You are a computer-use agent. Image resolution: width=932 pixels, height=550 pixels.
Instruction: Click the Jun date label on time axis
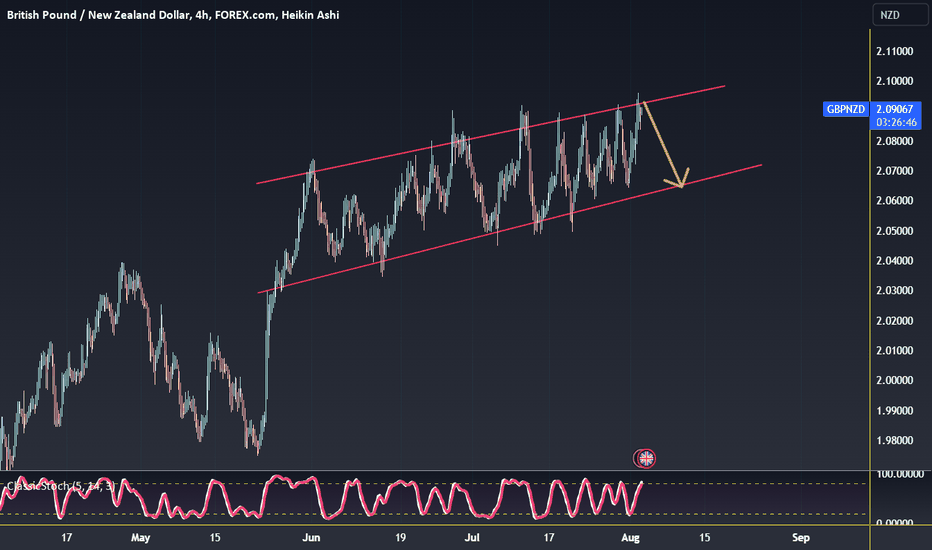coord(311,538)
